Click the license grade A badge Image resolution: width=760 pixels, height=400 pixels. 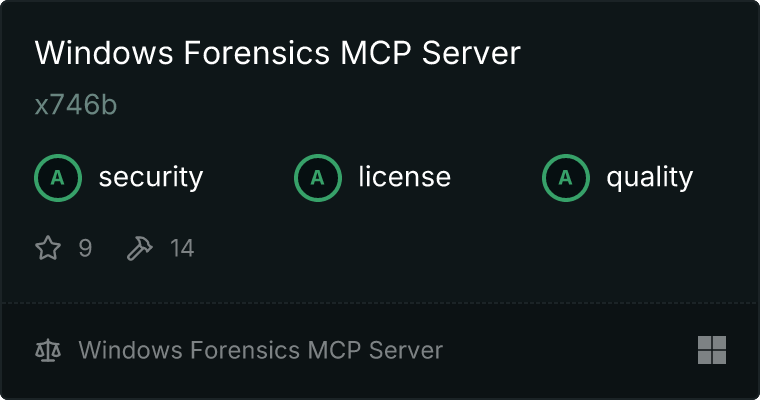(318, 178)
